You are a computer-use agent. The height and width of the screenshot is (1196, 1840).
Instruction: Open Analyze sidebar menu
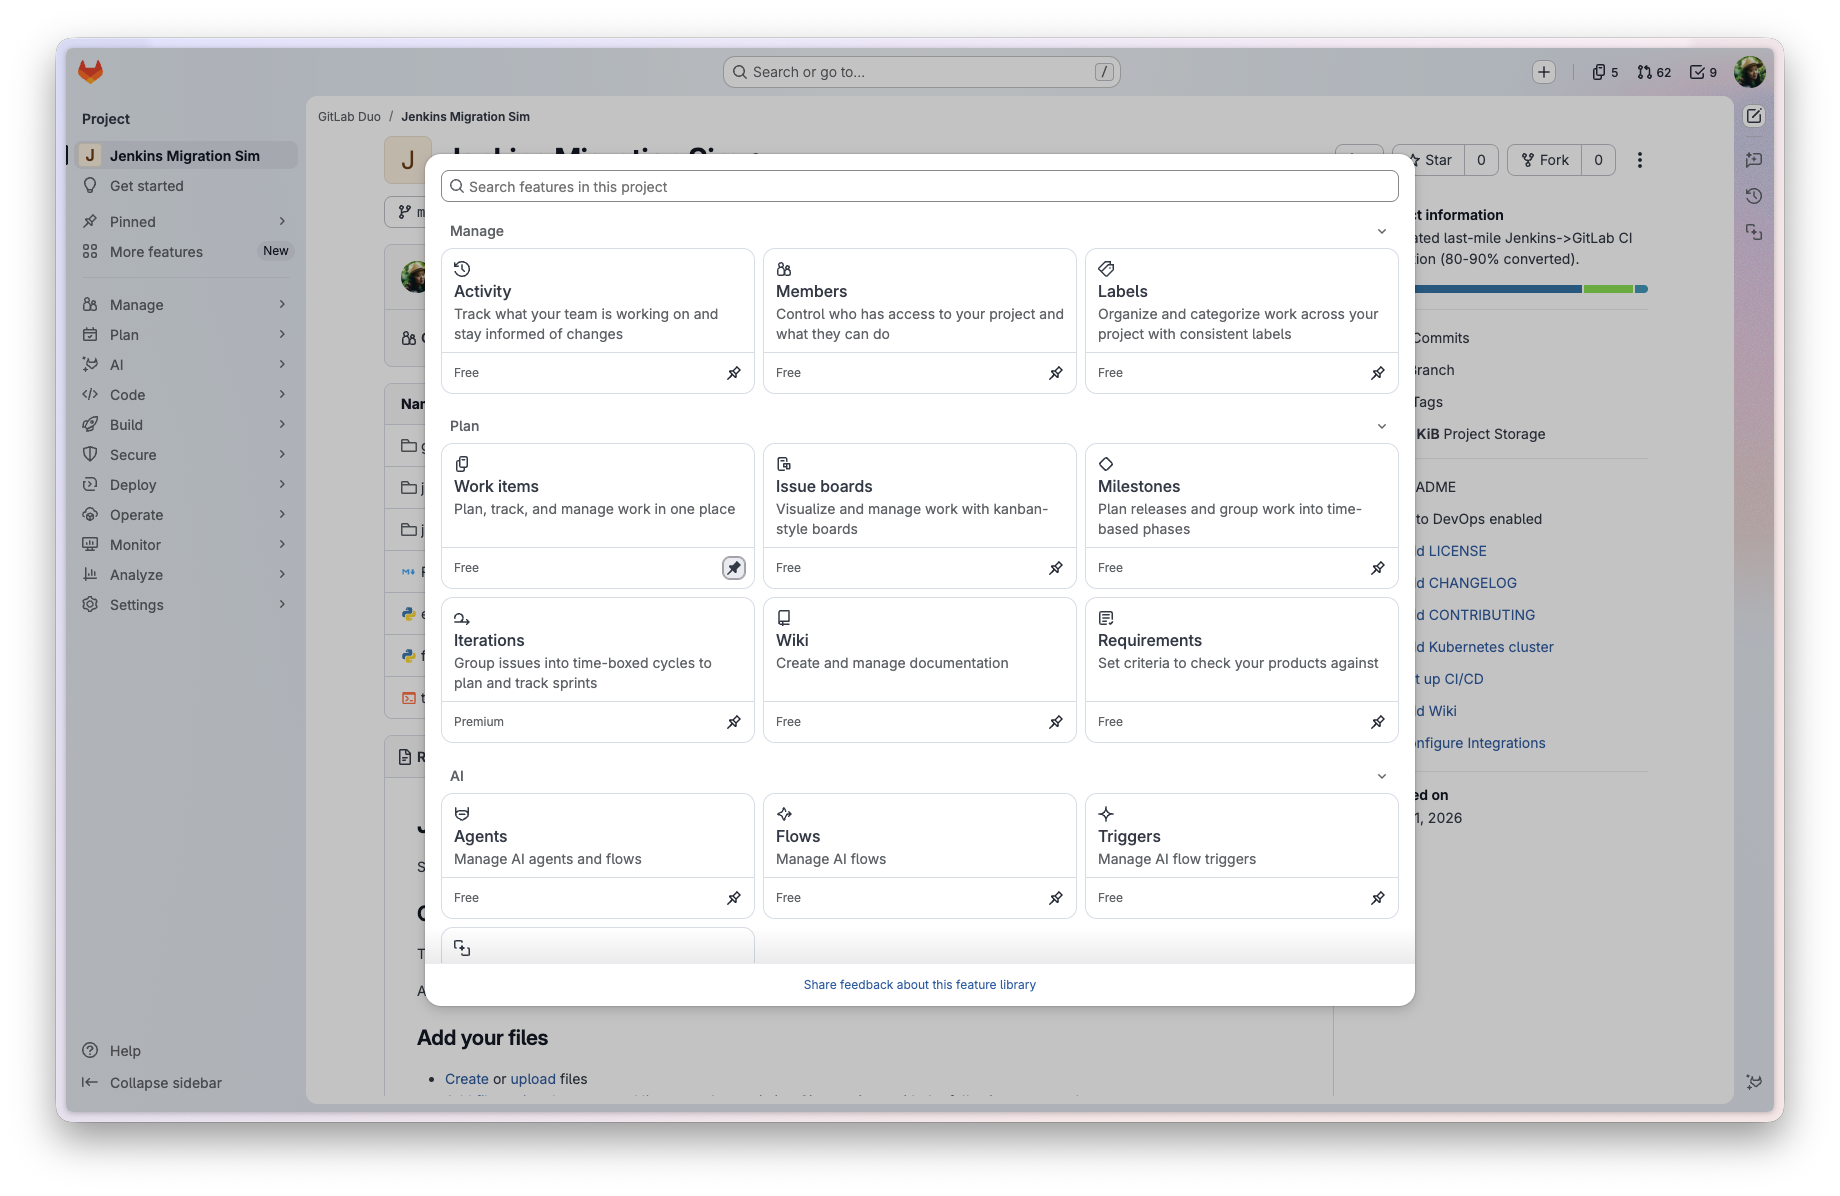click(186, 575)
